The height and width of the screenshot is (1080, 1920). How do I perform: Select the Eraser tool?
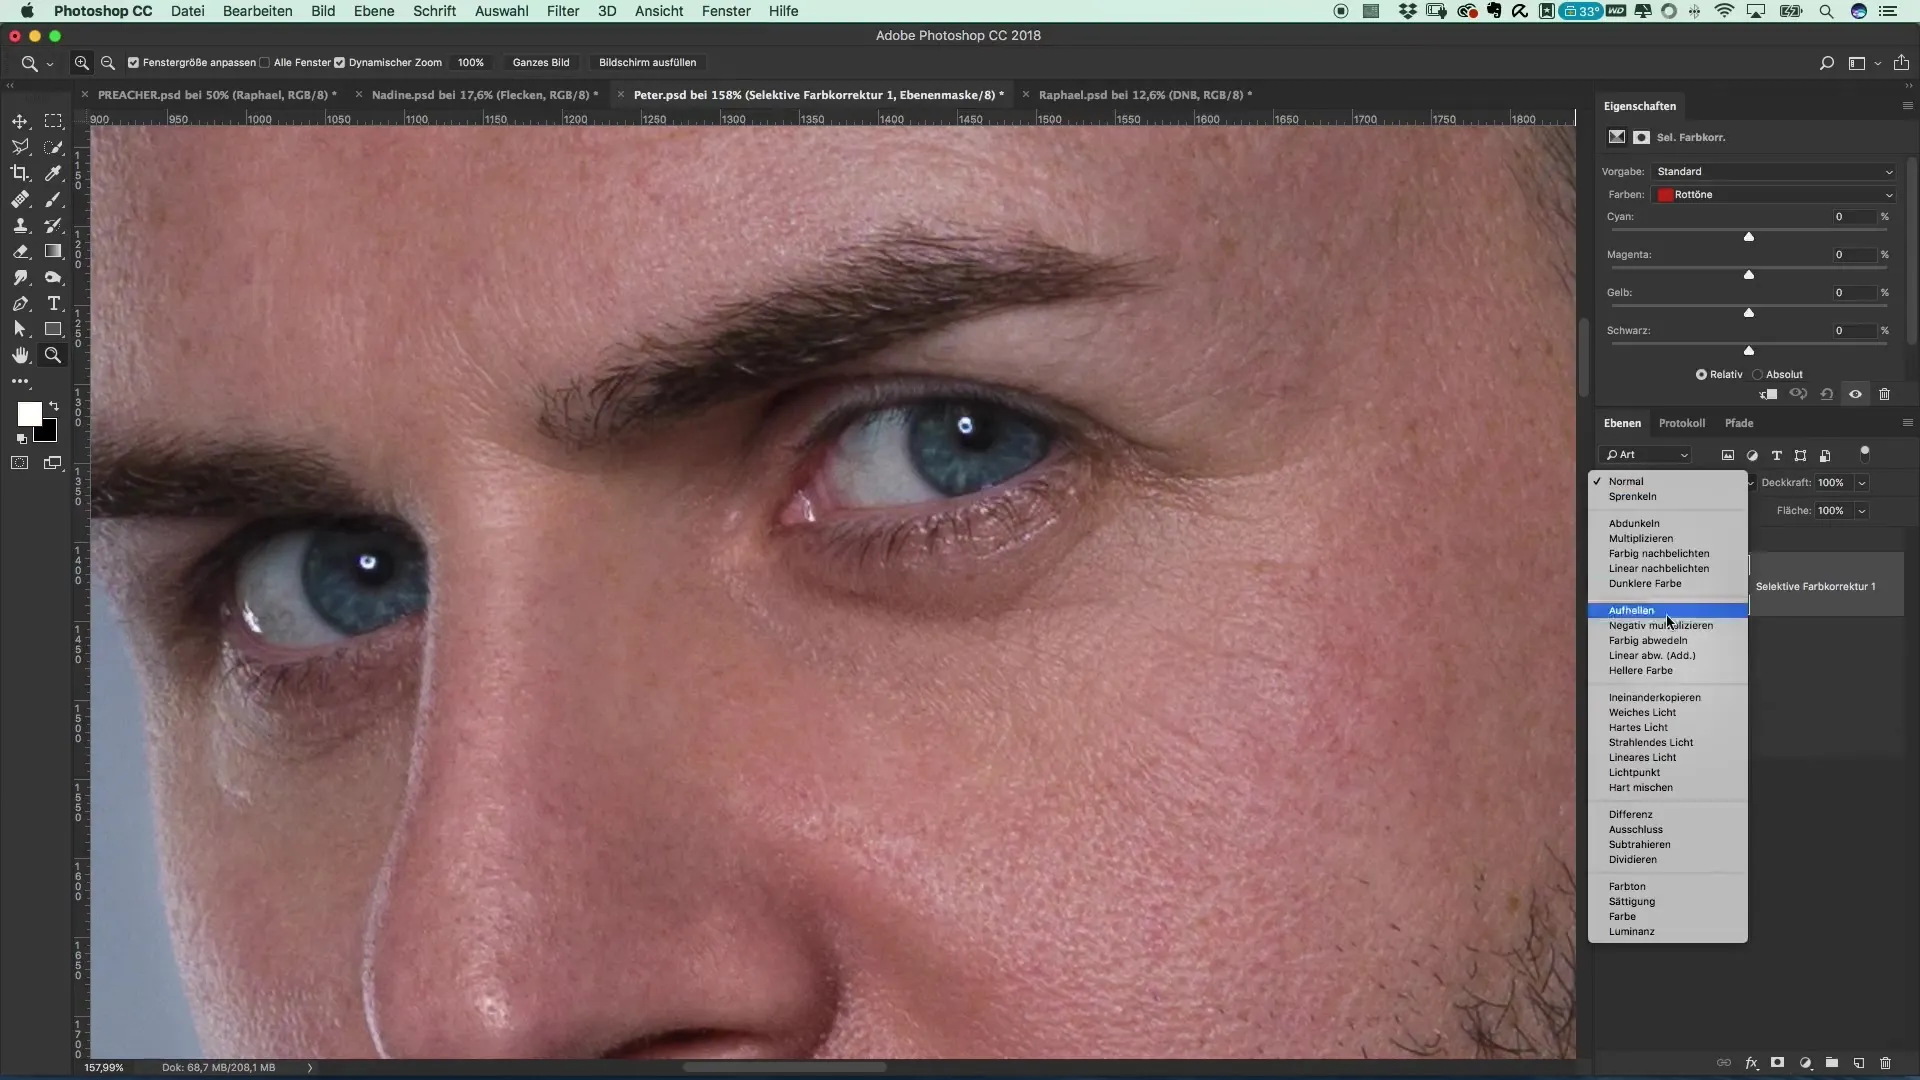pyautogui.click(x=20, y=251)
